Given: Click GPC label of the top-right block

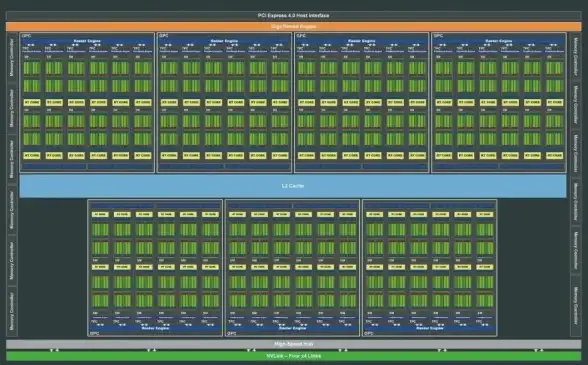Looking at the screenshot, I should click(x=438, y=36).
